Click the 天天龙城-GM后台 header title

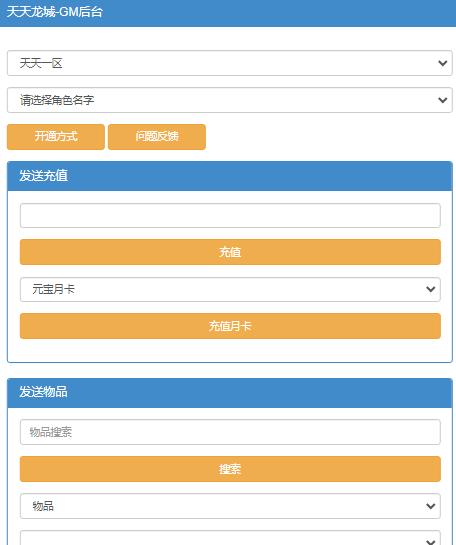tap(55, 12)
